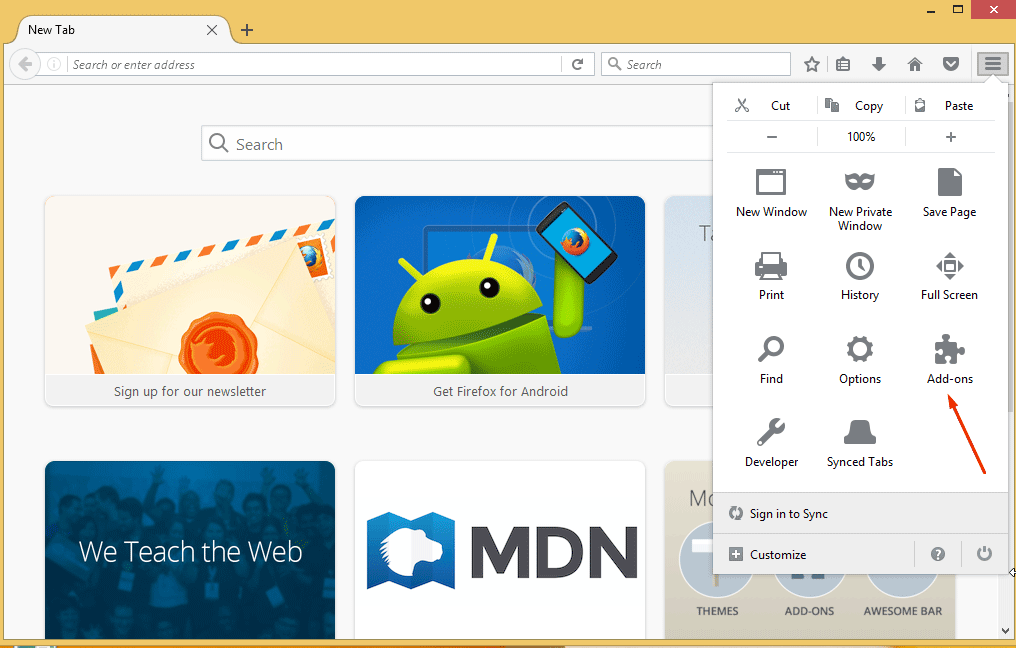This screenshot has width=1016, height=648.
Task: Select the New Tab tab
Action: (122, 30)
